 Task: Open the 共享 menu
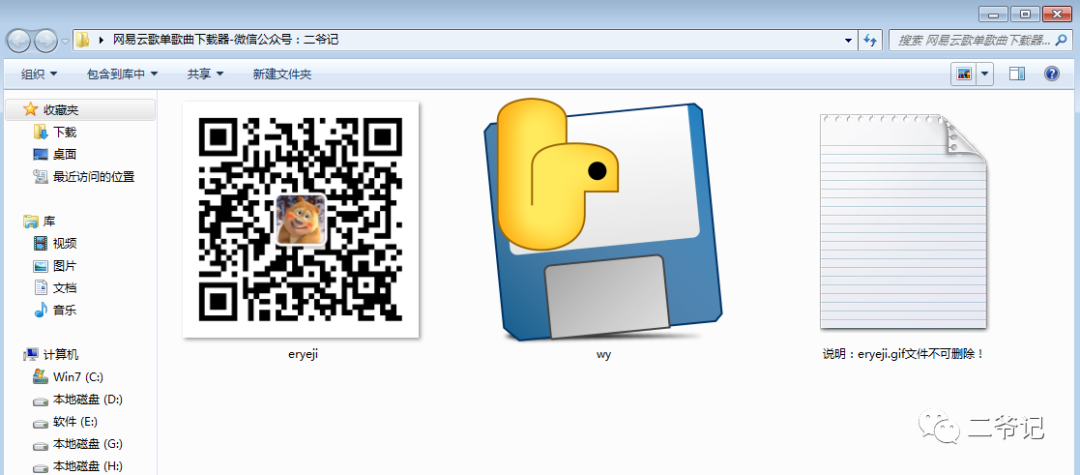205,74
